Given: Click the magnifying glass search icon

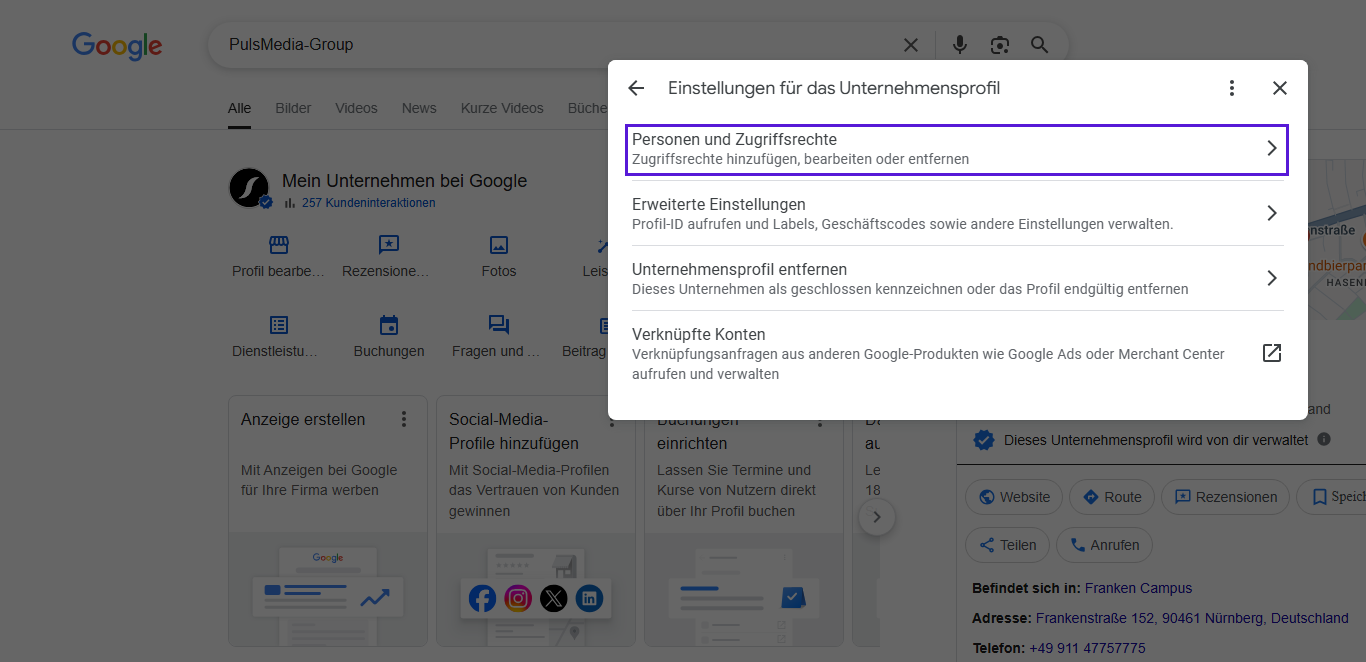Looking at the screenshot, I should pyautogui.click(x=1040, y=45).
